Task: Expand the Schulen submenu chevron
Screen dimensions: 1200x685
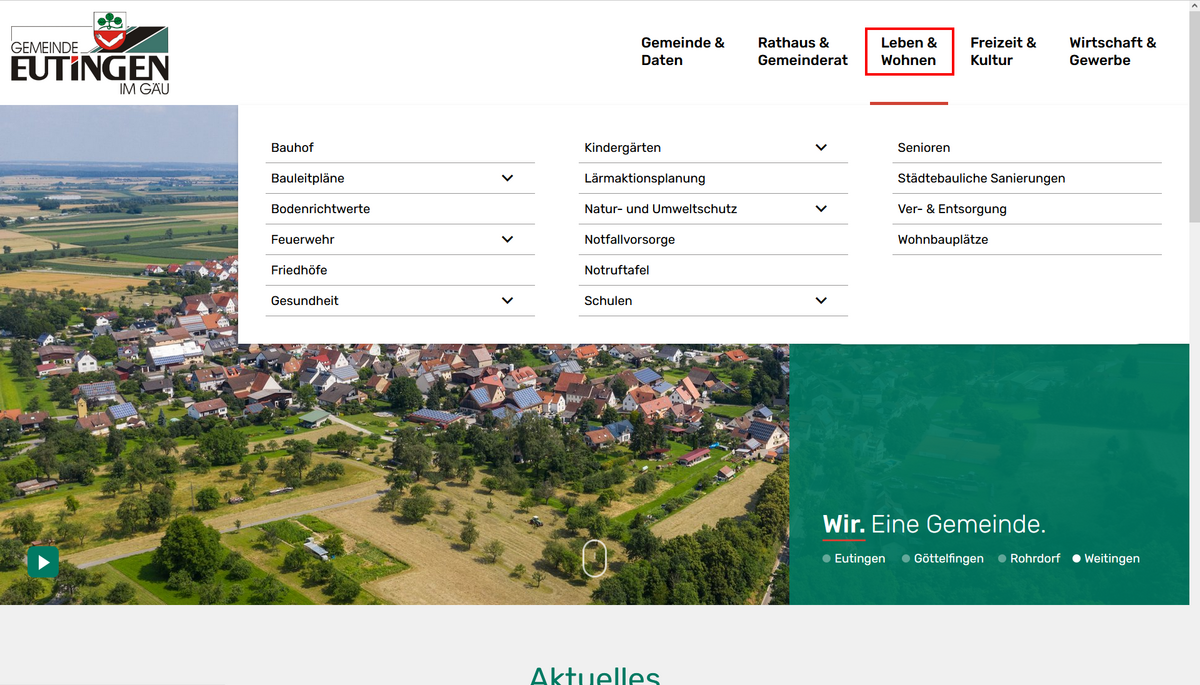Action: pyautogui.click(x=821, y=301)
